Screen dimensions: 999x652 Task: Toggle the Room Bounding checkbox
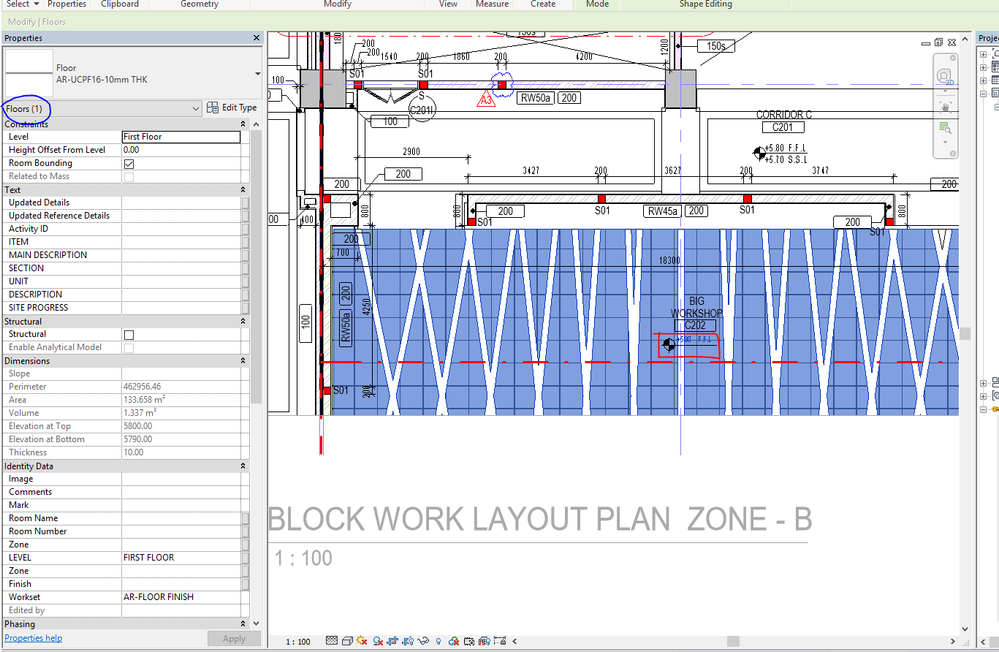pos(129,164)
